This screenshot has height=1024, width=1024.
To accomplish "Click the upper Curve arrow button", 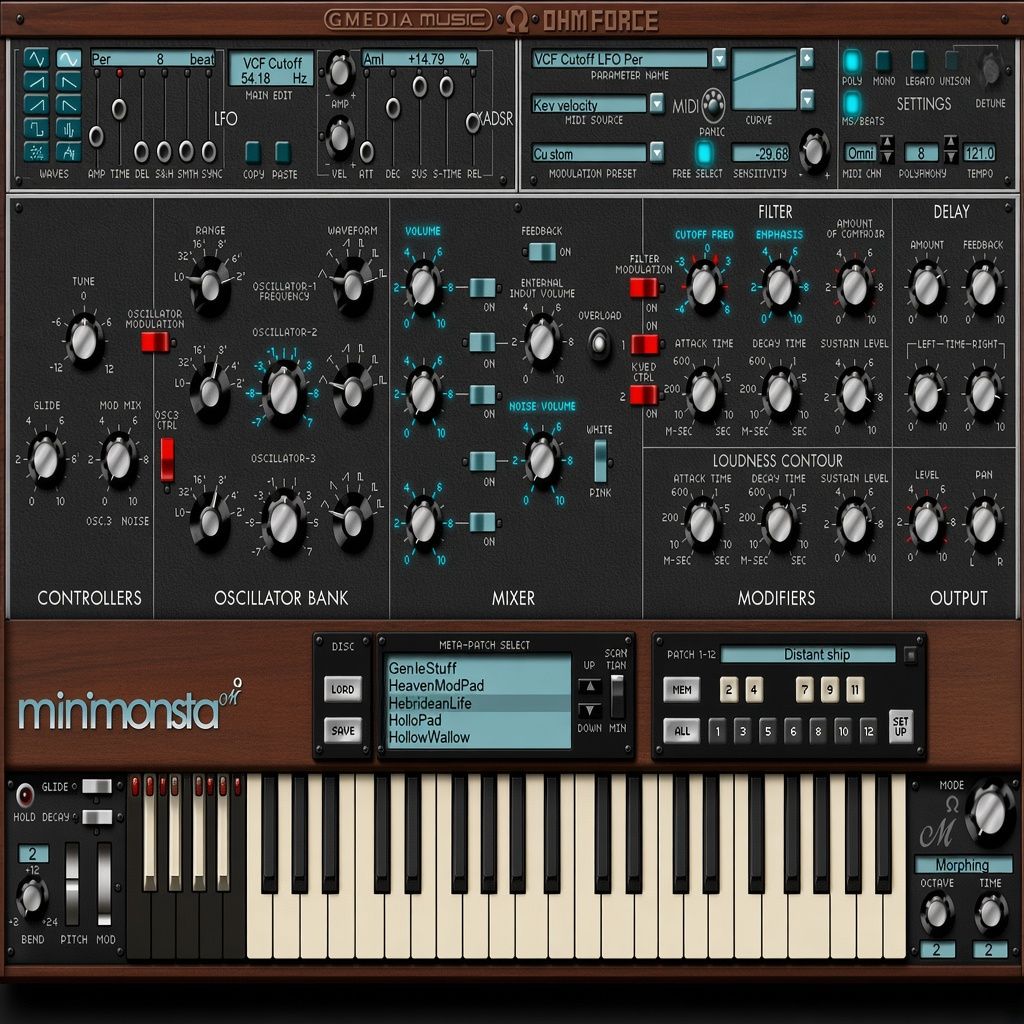I will [x=807, y=58].
